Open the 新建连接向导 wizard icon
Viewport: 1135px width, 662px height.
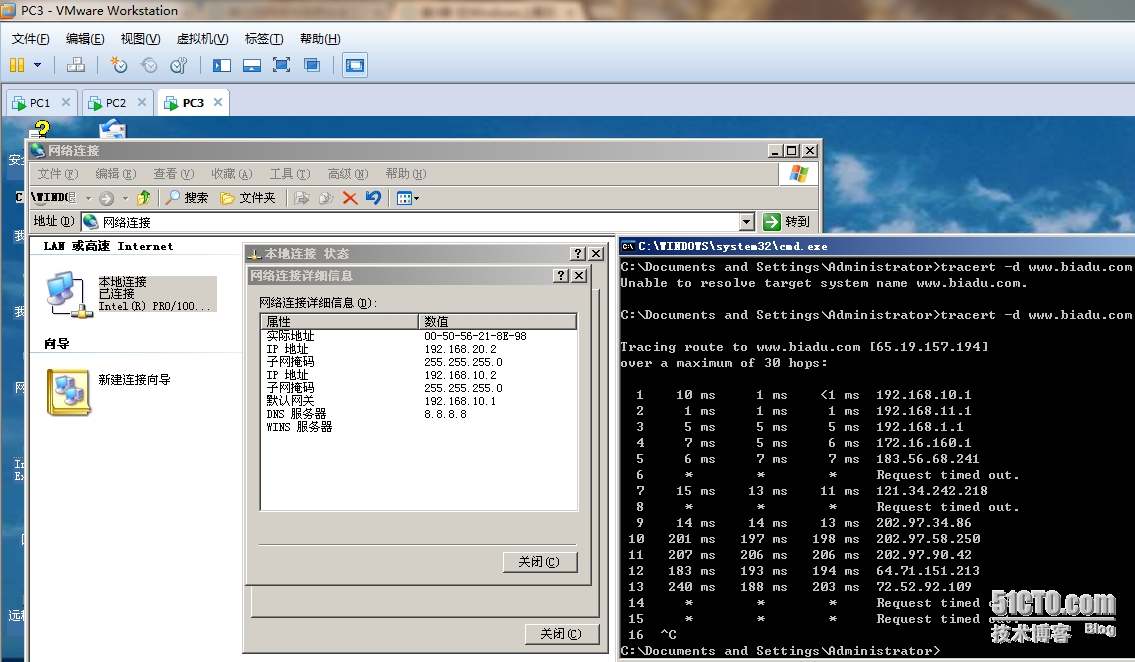click(x=69, y=391)
